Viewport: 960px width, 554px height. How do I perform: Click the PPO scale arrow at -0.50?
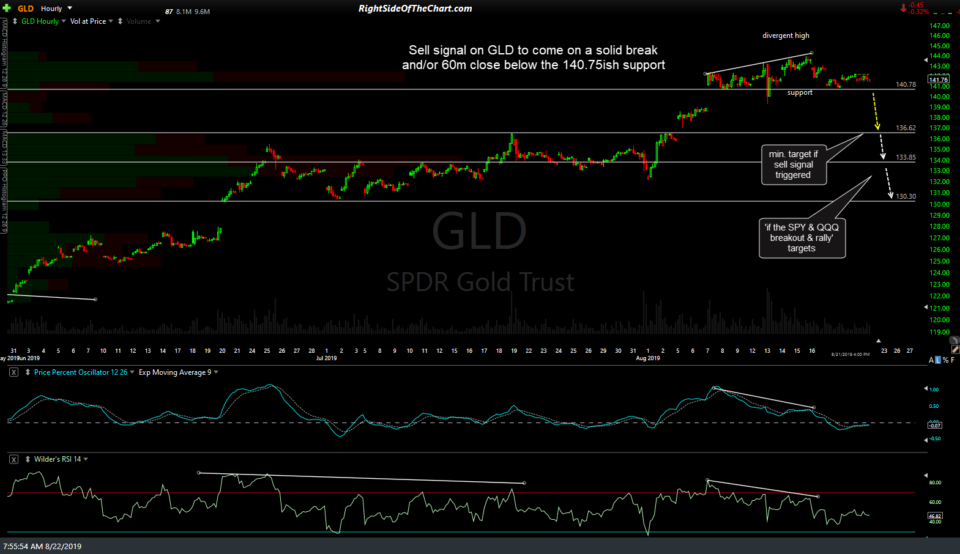point(926,439)
